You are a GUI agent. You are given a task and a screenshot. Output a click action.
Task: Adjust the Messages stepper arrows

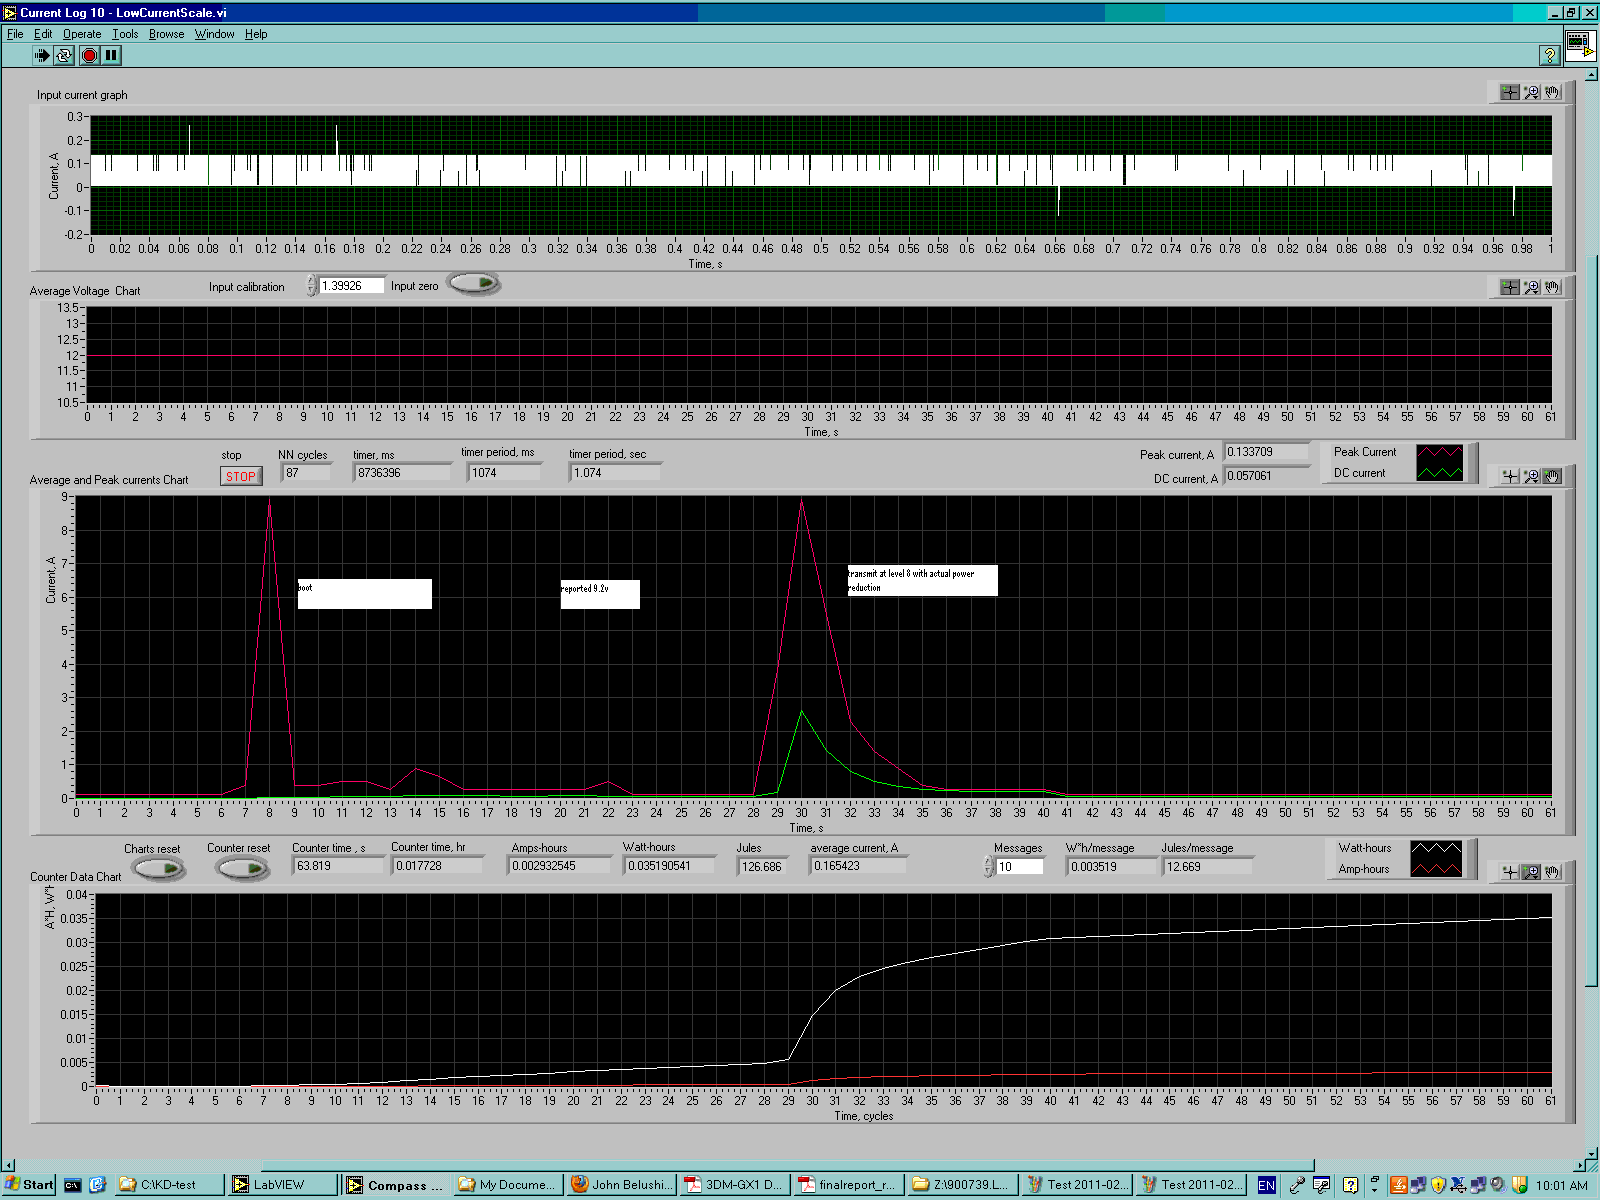tap(988, 866)
